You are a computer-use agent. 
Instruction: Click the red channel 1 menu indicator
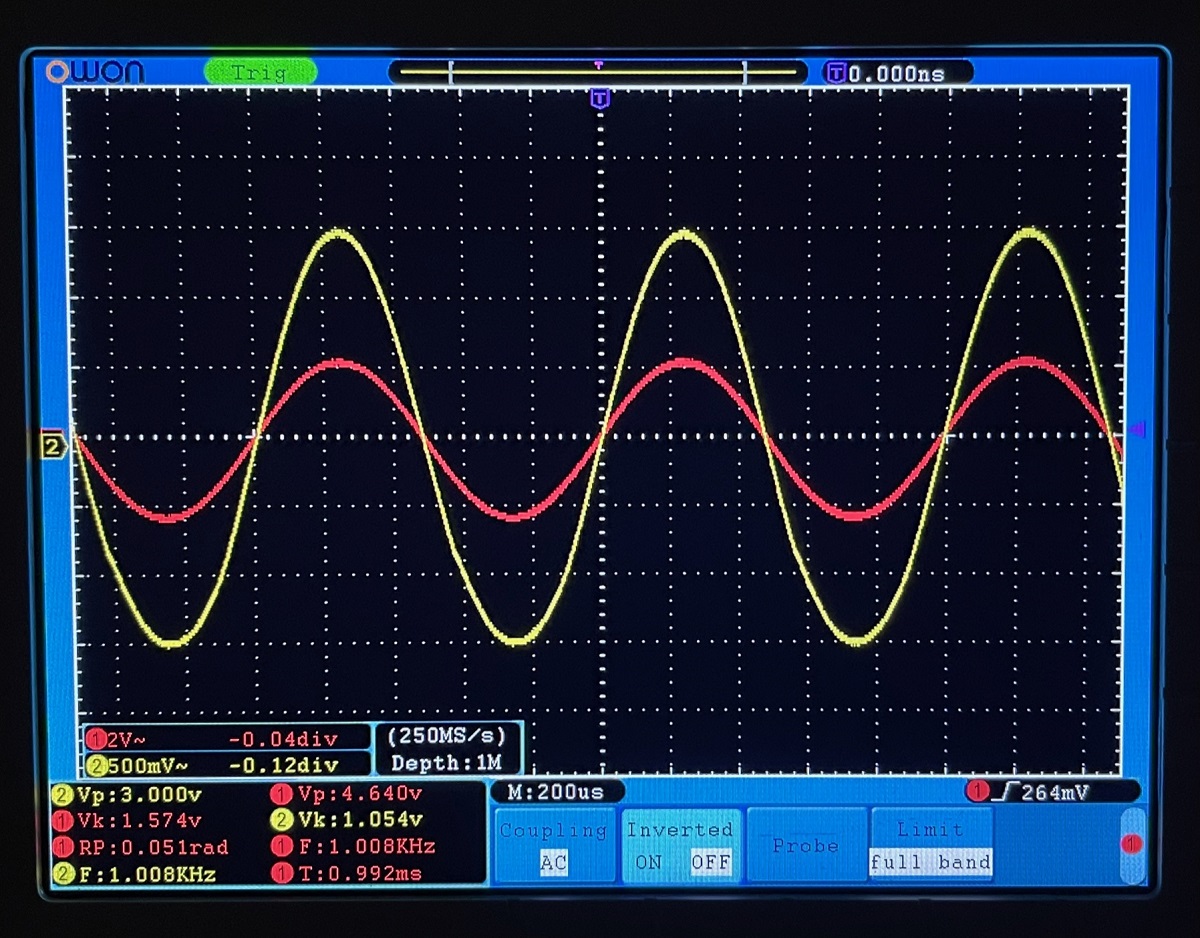[1131, 845]
